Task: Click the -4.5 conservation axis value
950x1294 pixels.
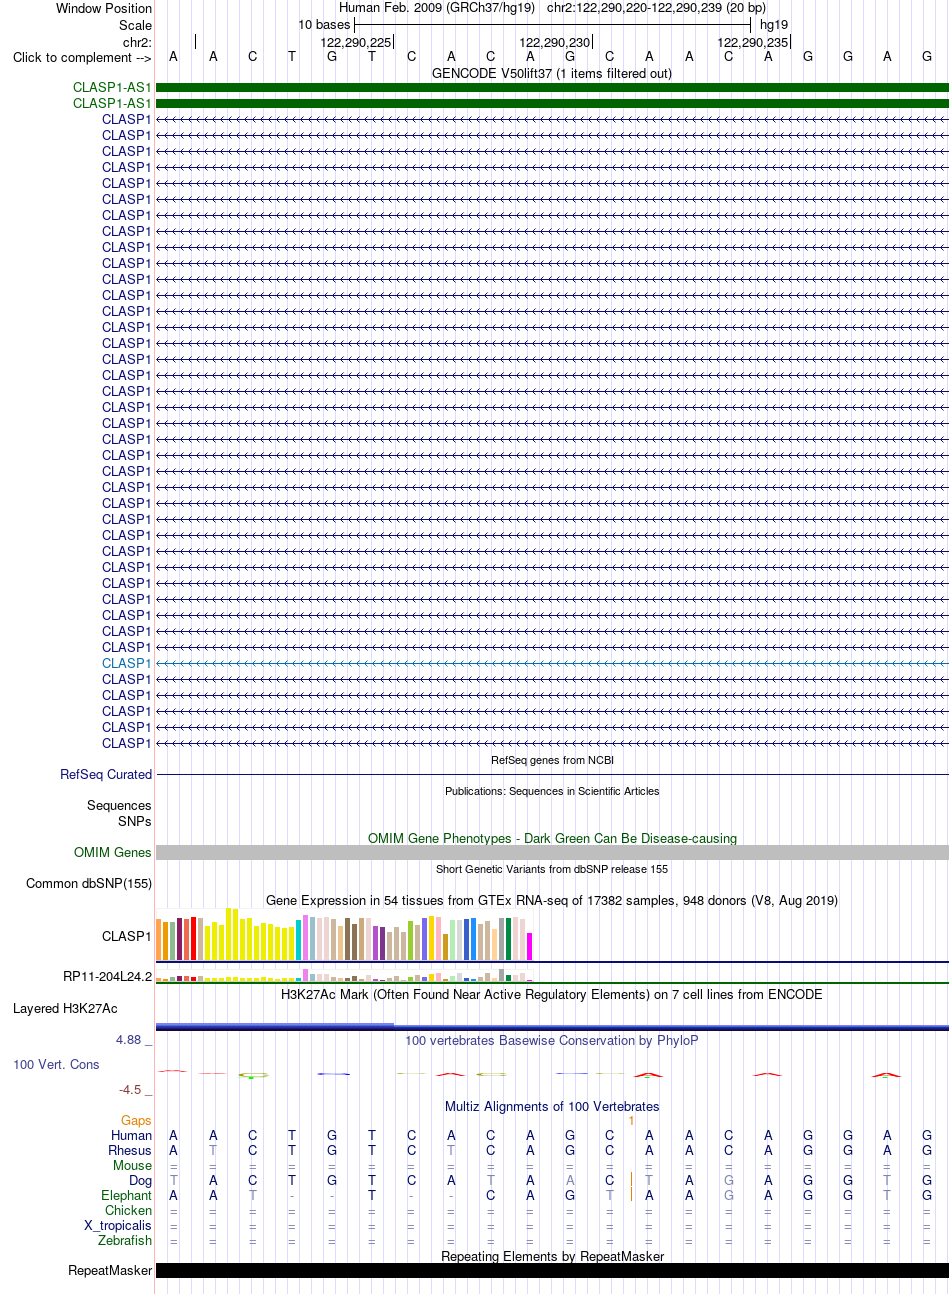Action: [x=130, y=1090]
